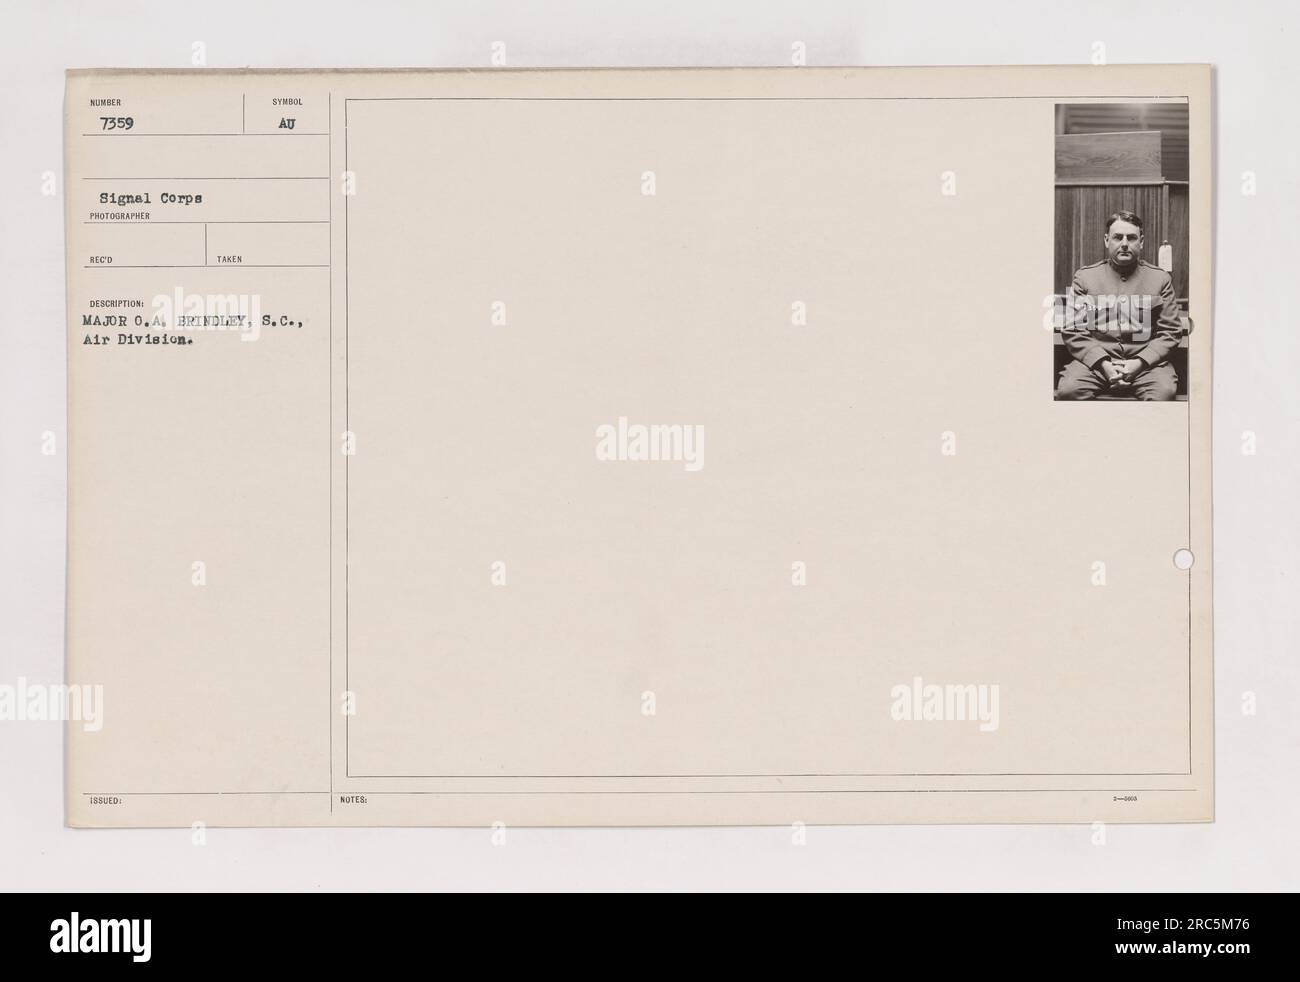Click the empty TAKEN field

click(268, 244)
